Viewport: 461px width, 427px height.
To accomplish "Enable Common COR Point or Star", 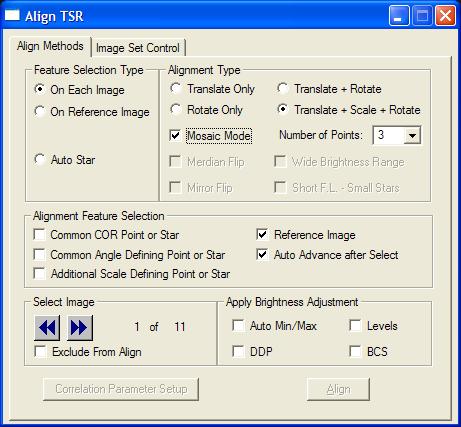I will 40,235.
